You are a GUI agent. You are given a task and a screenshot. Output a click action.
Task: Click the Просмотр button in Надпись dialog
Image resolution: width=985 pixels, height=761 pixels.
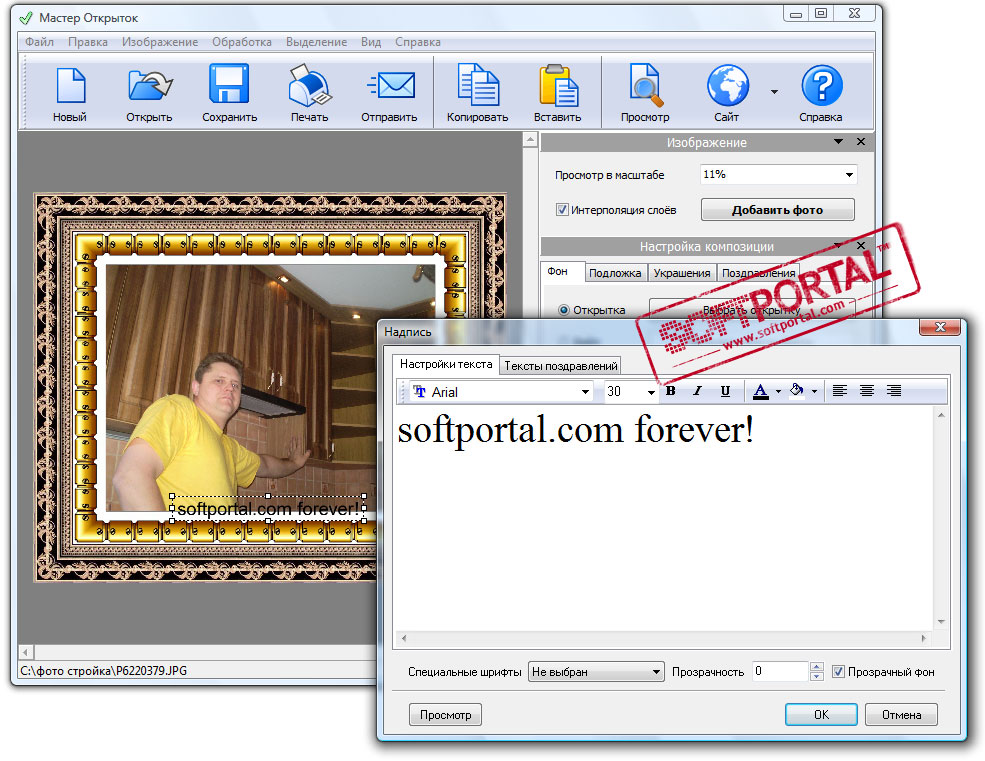(445, 714)
